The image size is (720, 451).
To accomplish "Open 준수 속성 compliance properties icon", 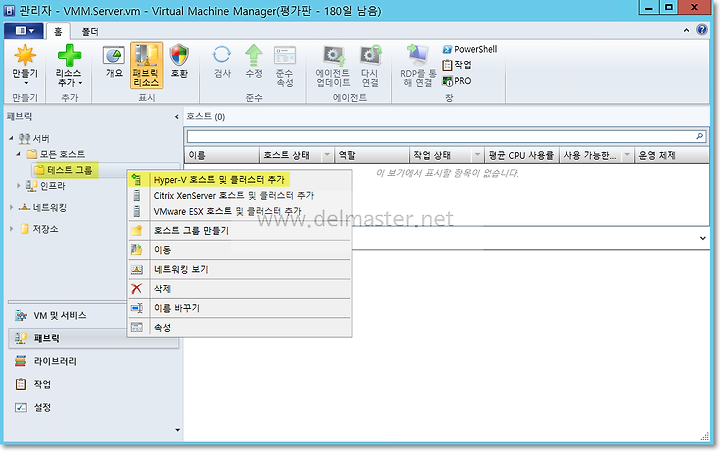I will [285, 56].
